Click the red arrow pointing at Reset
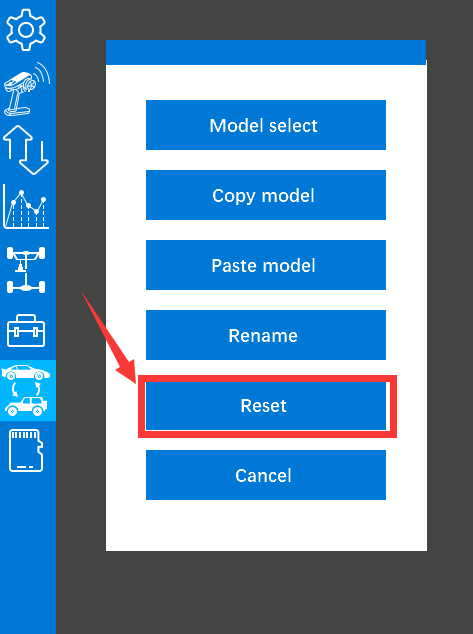The width and height of the screenshot is (473, 634). coord(108,338)
